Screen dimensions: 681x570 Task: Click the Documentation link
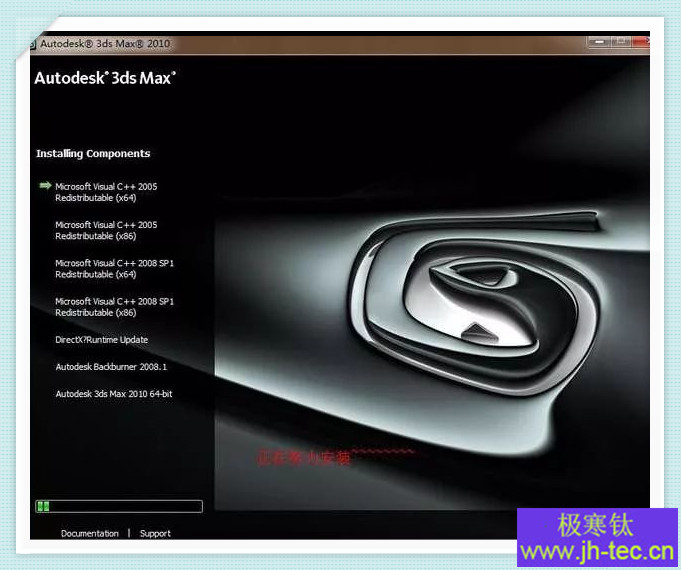[89, 533]
